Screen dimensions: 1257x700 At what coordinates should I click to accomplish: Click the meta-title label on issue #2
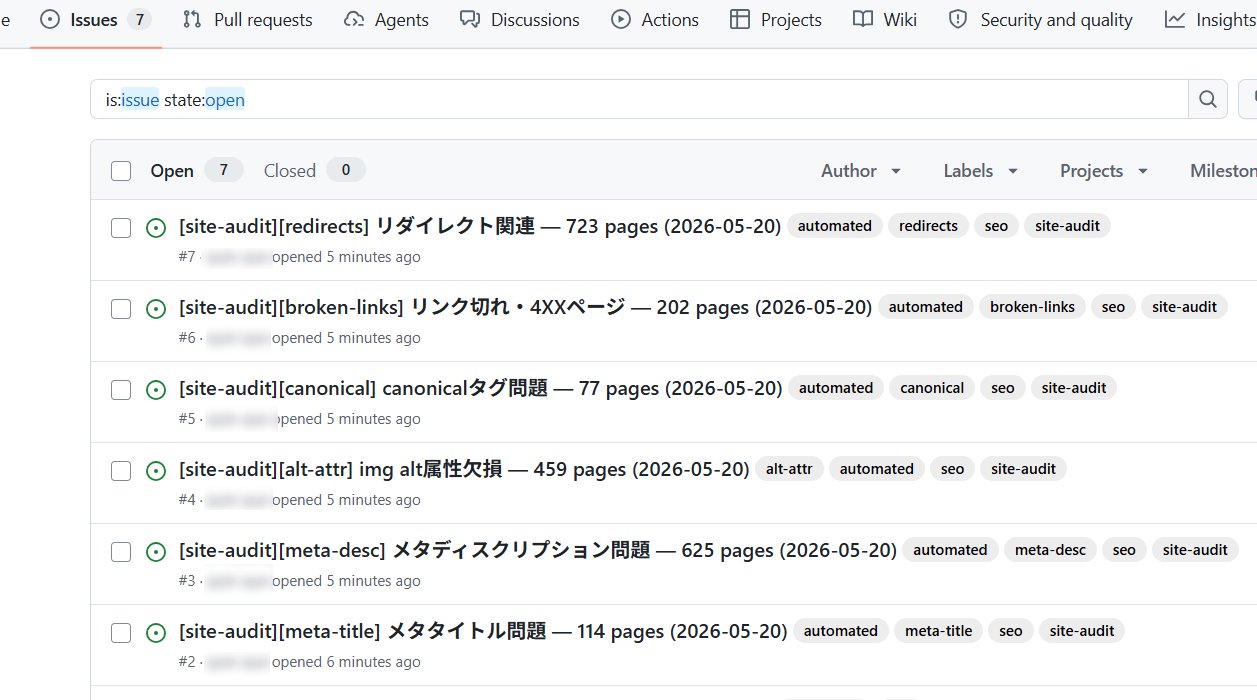(x=938, y=631)
